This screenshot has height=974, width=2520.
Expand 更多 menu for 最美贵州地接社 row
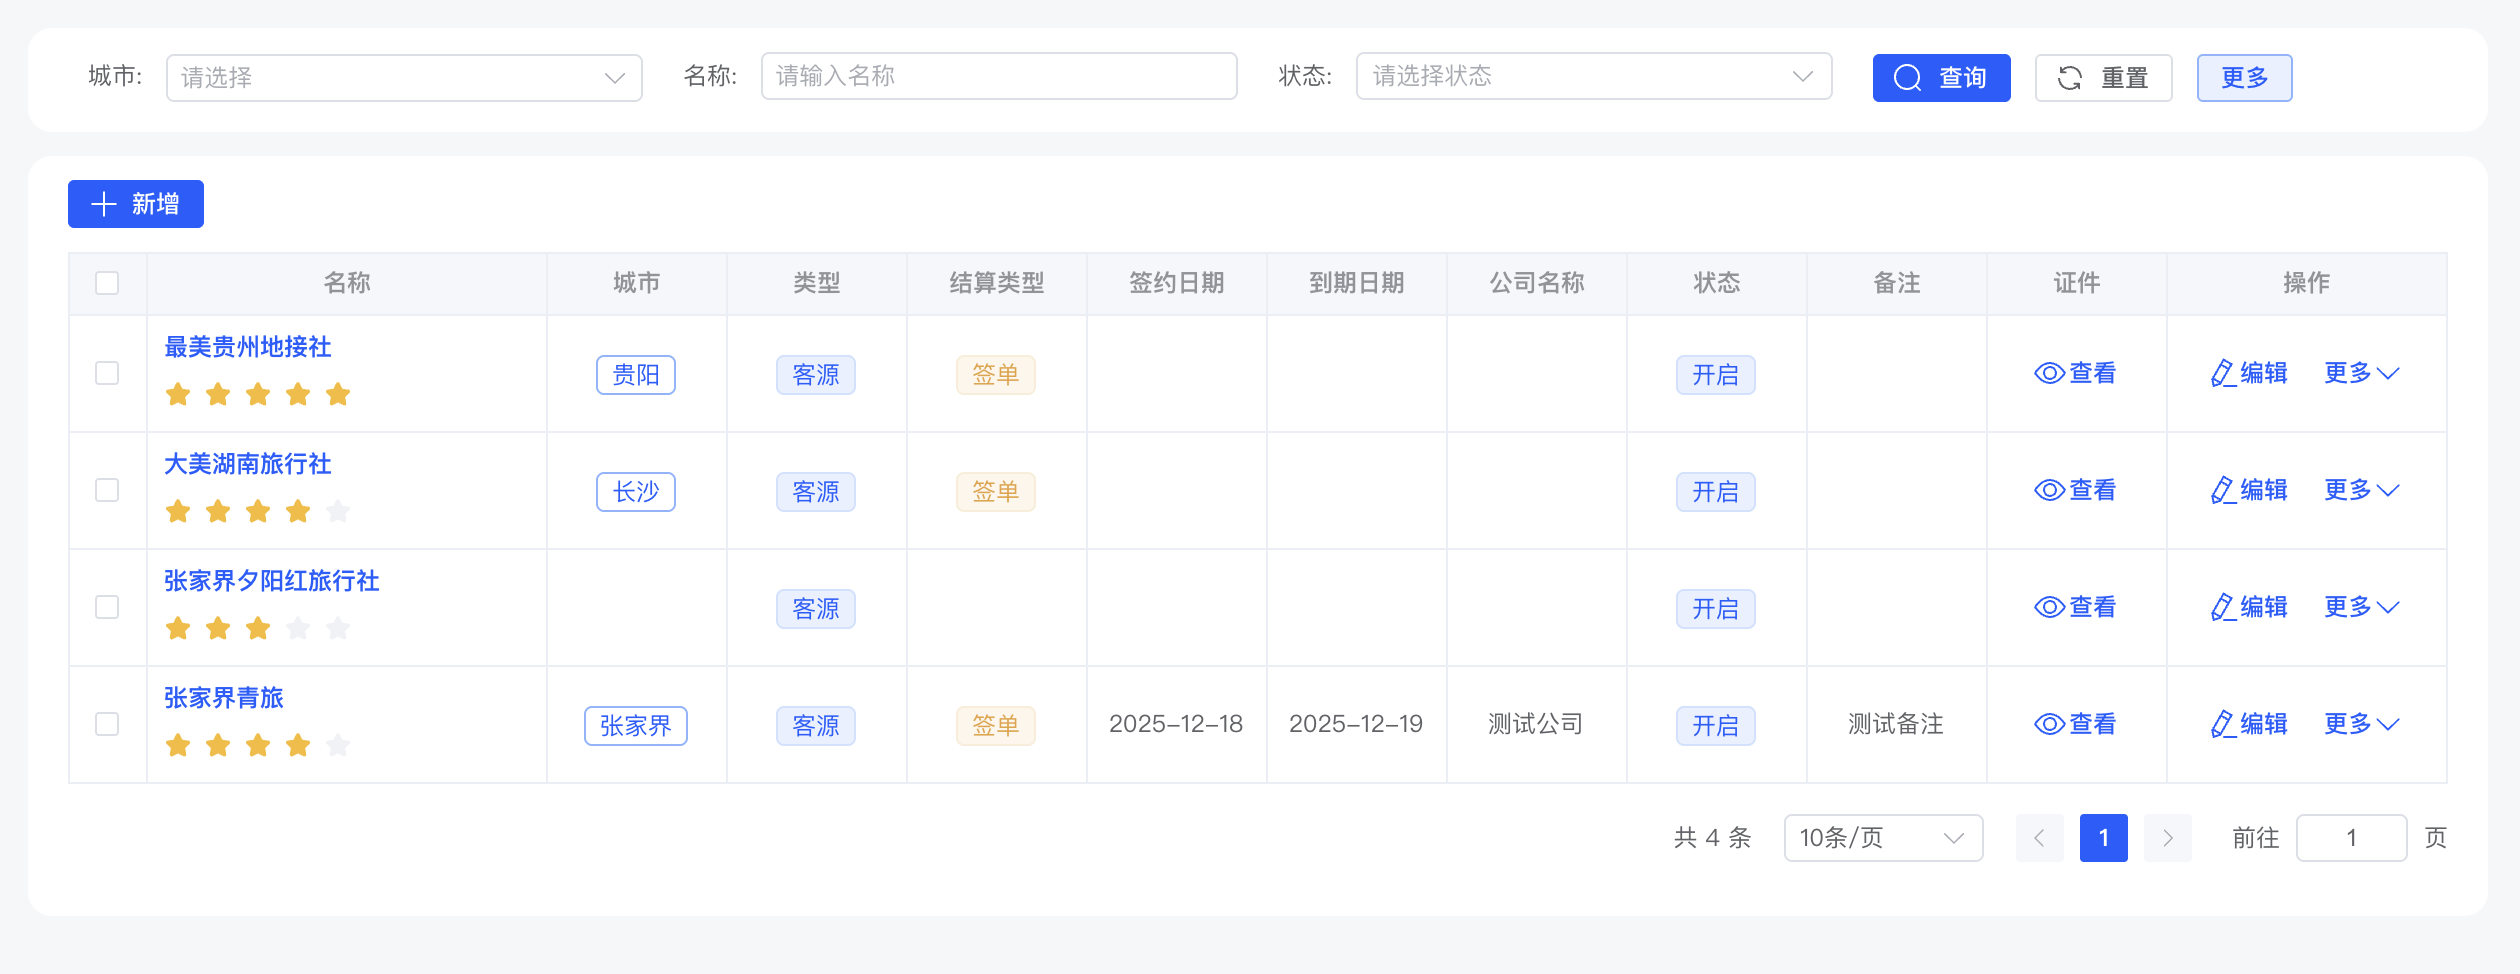(2360, 374)
